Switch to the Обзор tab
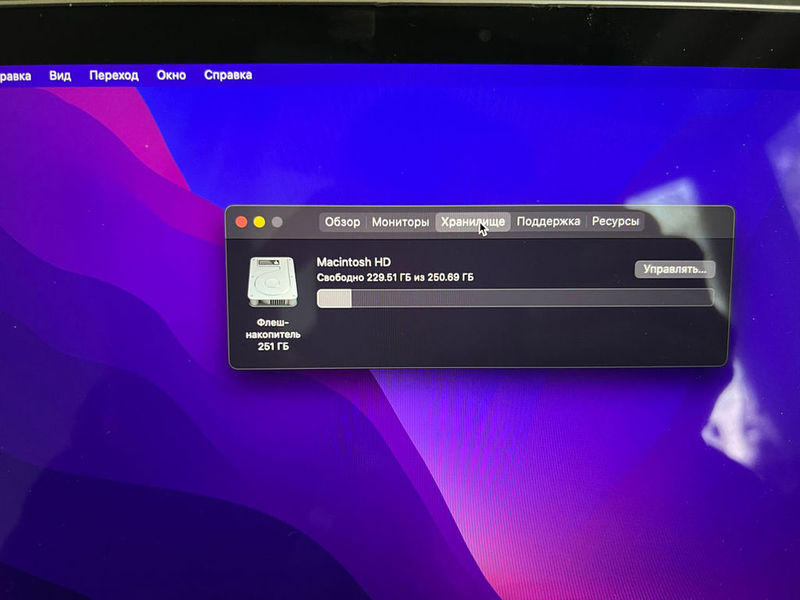This screenshot has height=600, width=800. point(342,222)
